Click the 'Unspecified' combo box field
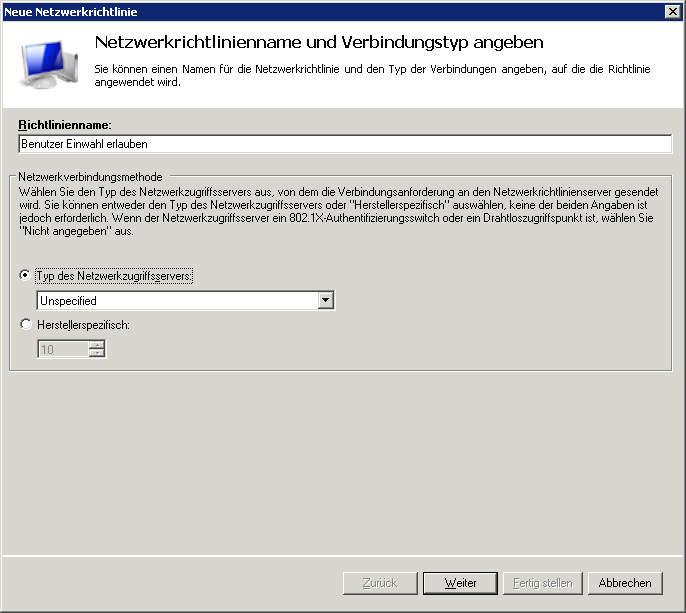686x613 pixels. point(176,300)
